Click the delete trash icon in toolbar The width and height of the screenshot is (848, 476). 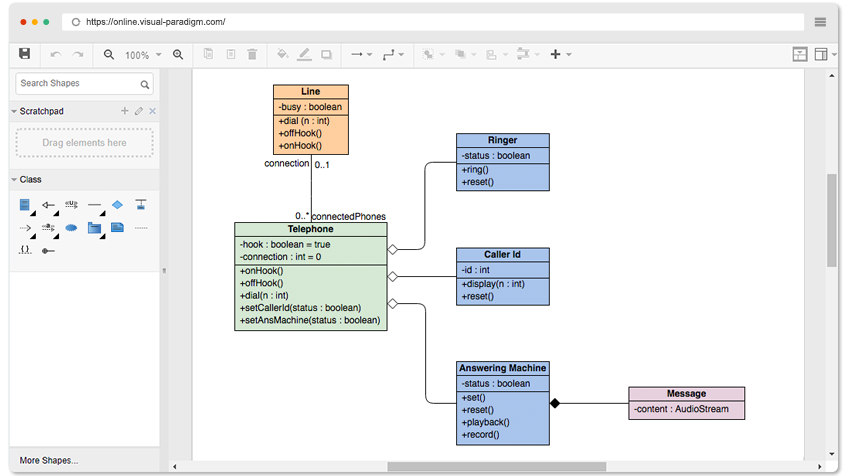(x=252, y=54)
